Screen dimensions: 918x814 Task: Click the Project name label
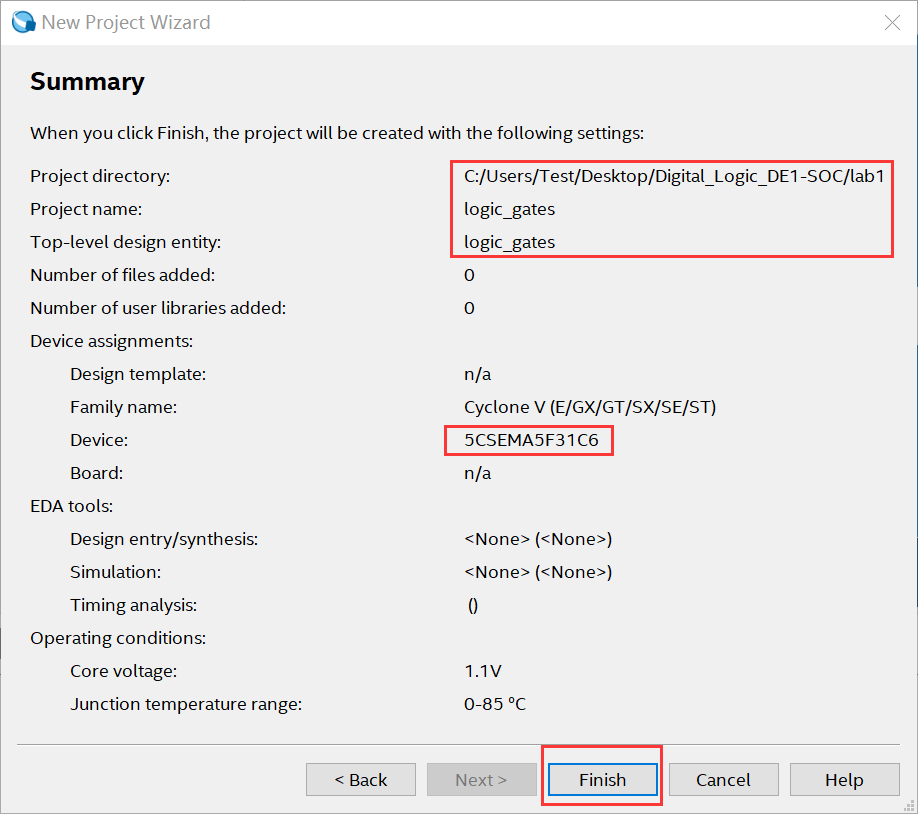tap(86, 210)
